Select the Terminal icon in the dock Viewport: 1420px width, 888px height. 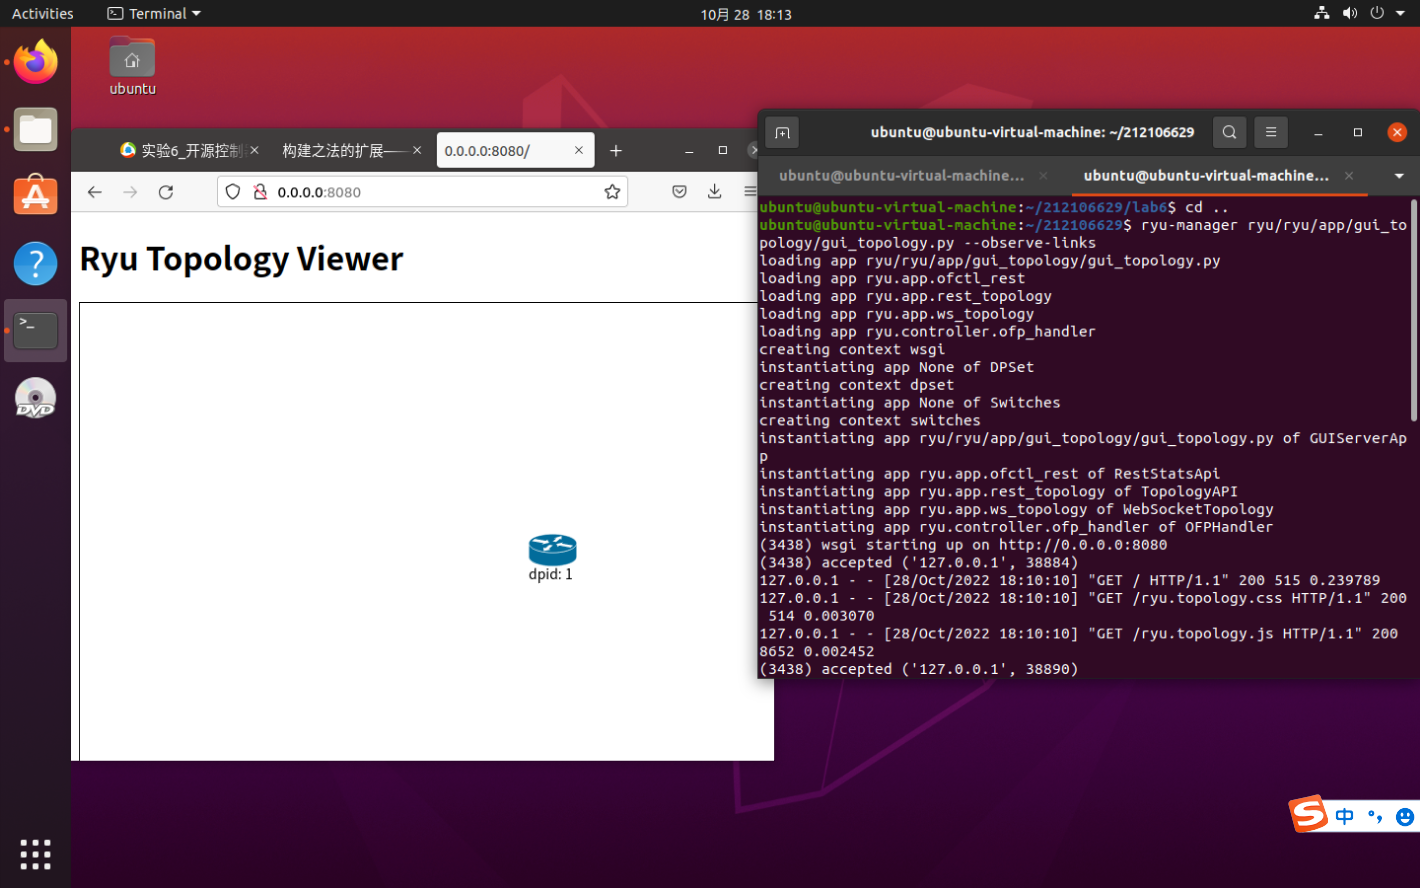coord(36,330)
